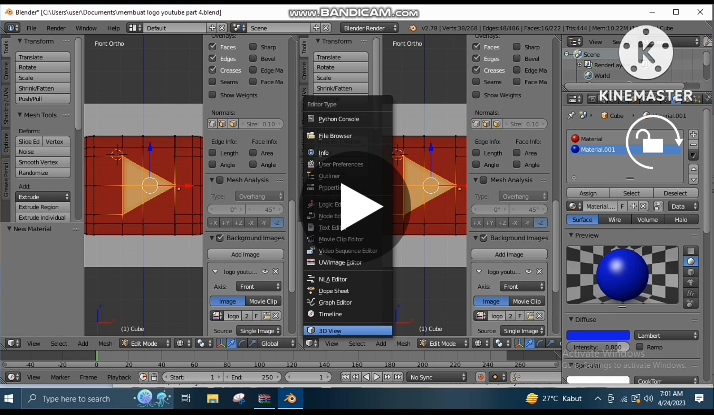The width and height of the screenshot is (714, 415).
Task: Enable edge Length info in right properties panel
Action: [x=476, y=153]
